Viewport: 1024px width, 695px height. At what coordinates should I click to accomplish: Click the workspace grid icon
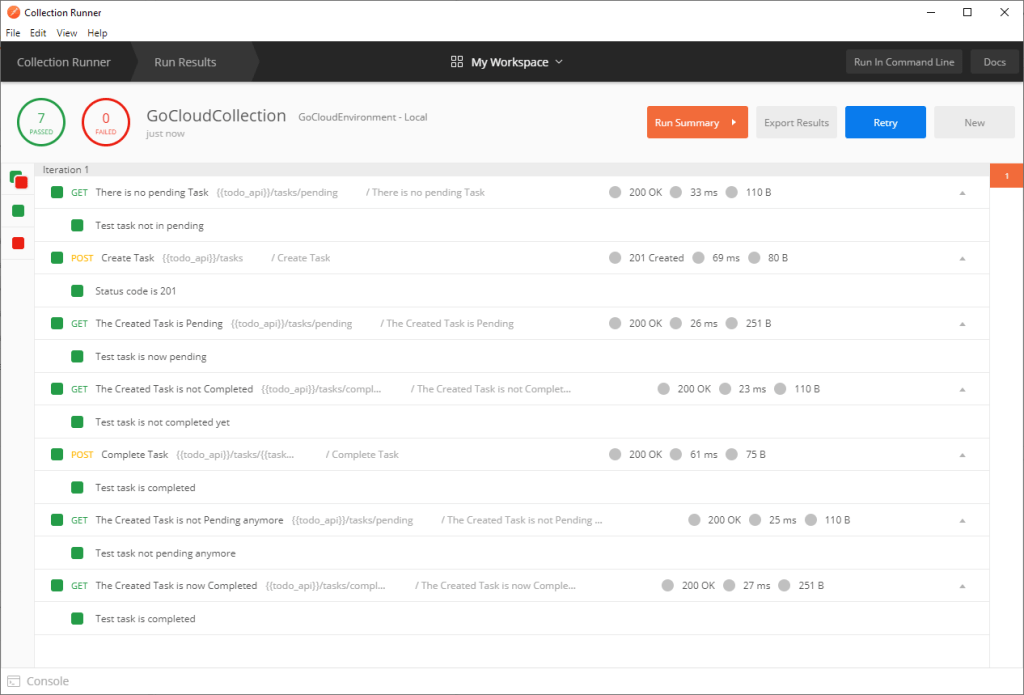(x=456, y=61)
